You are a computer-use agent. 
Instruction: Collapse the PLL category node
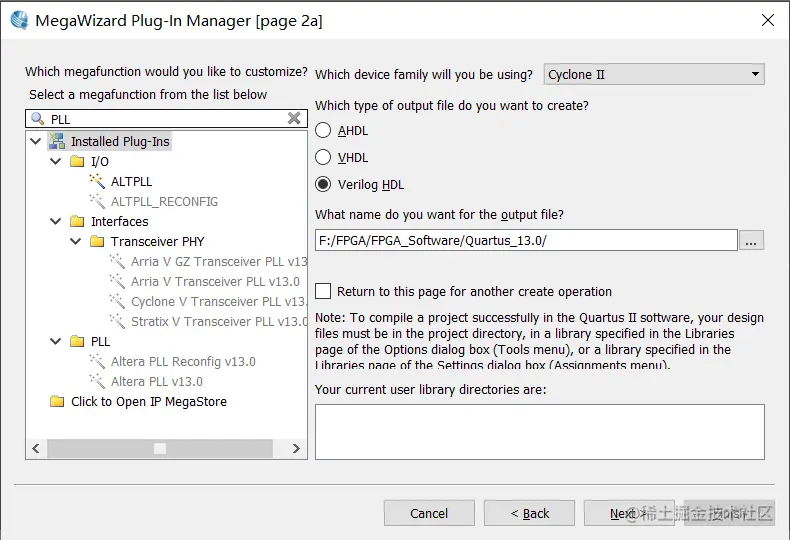tap(56, 341)
